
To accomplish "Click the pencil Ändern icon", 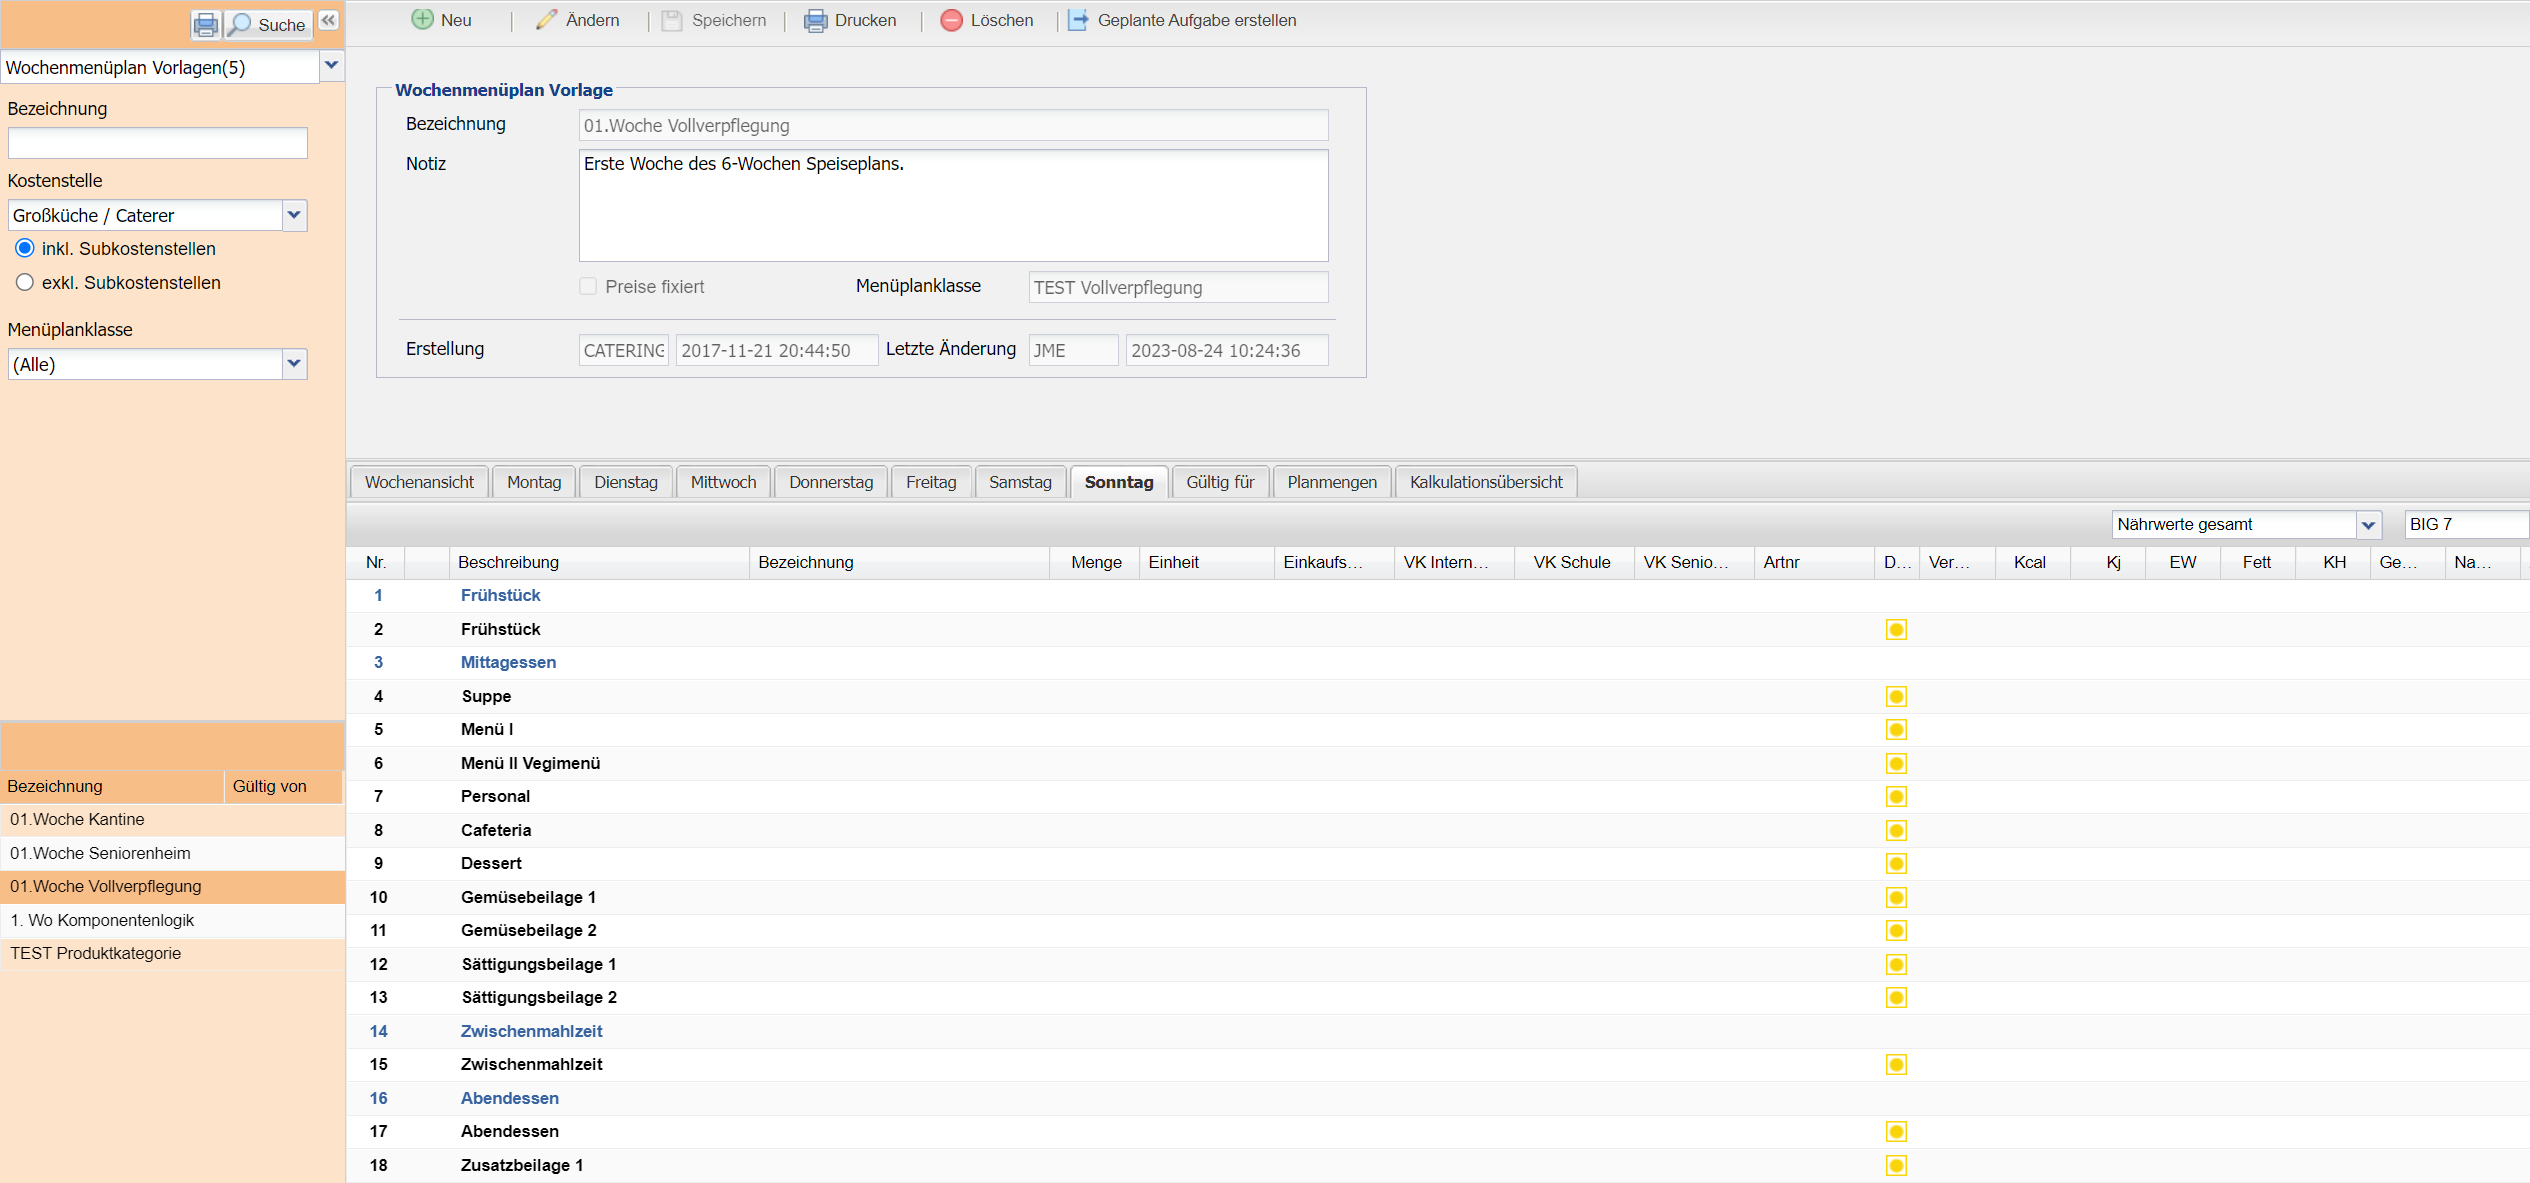I will (546, 20).
